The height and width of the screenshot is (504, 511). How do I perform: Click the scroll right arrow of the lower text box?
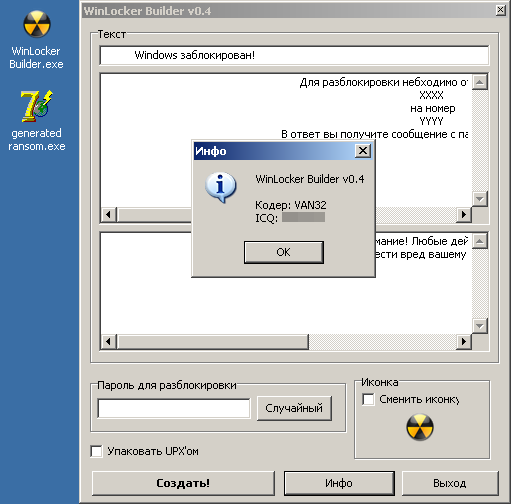coord(464,341)
